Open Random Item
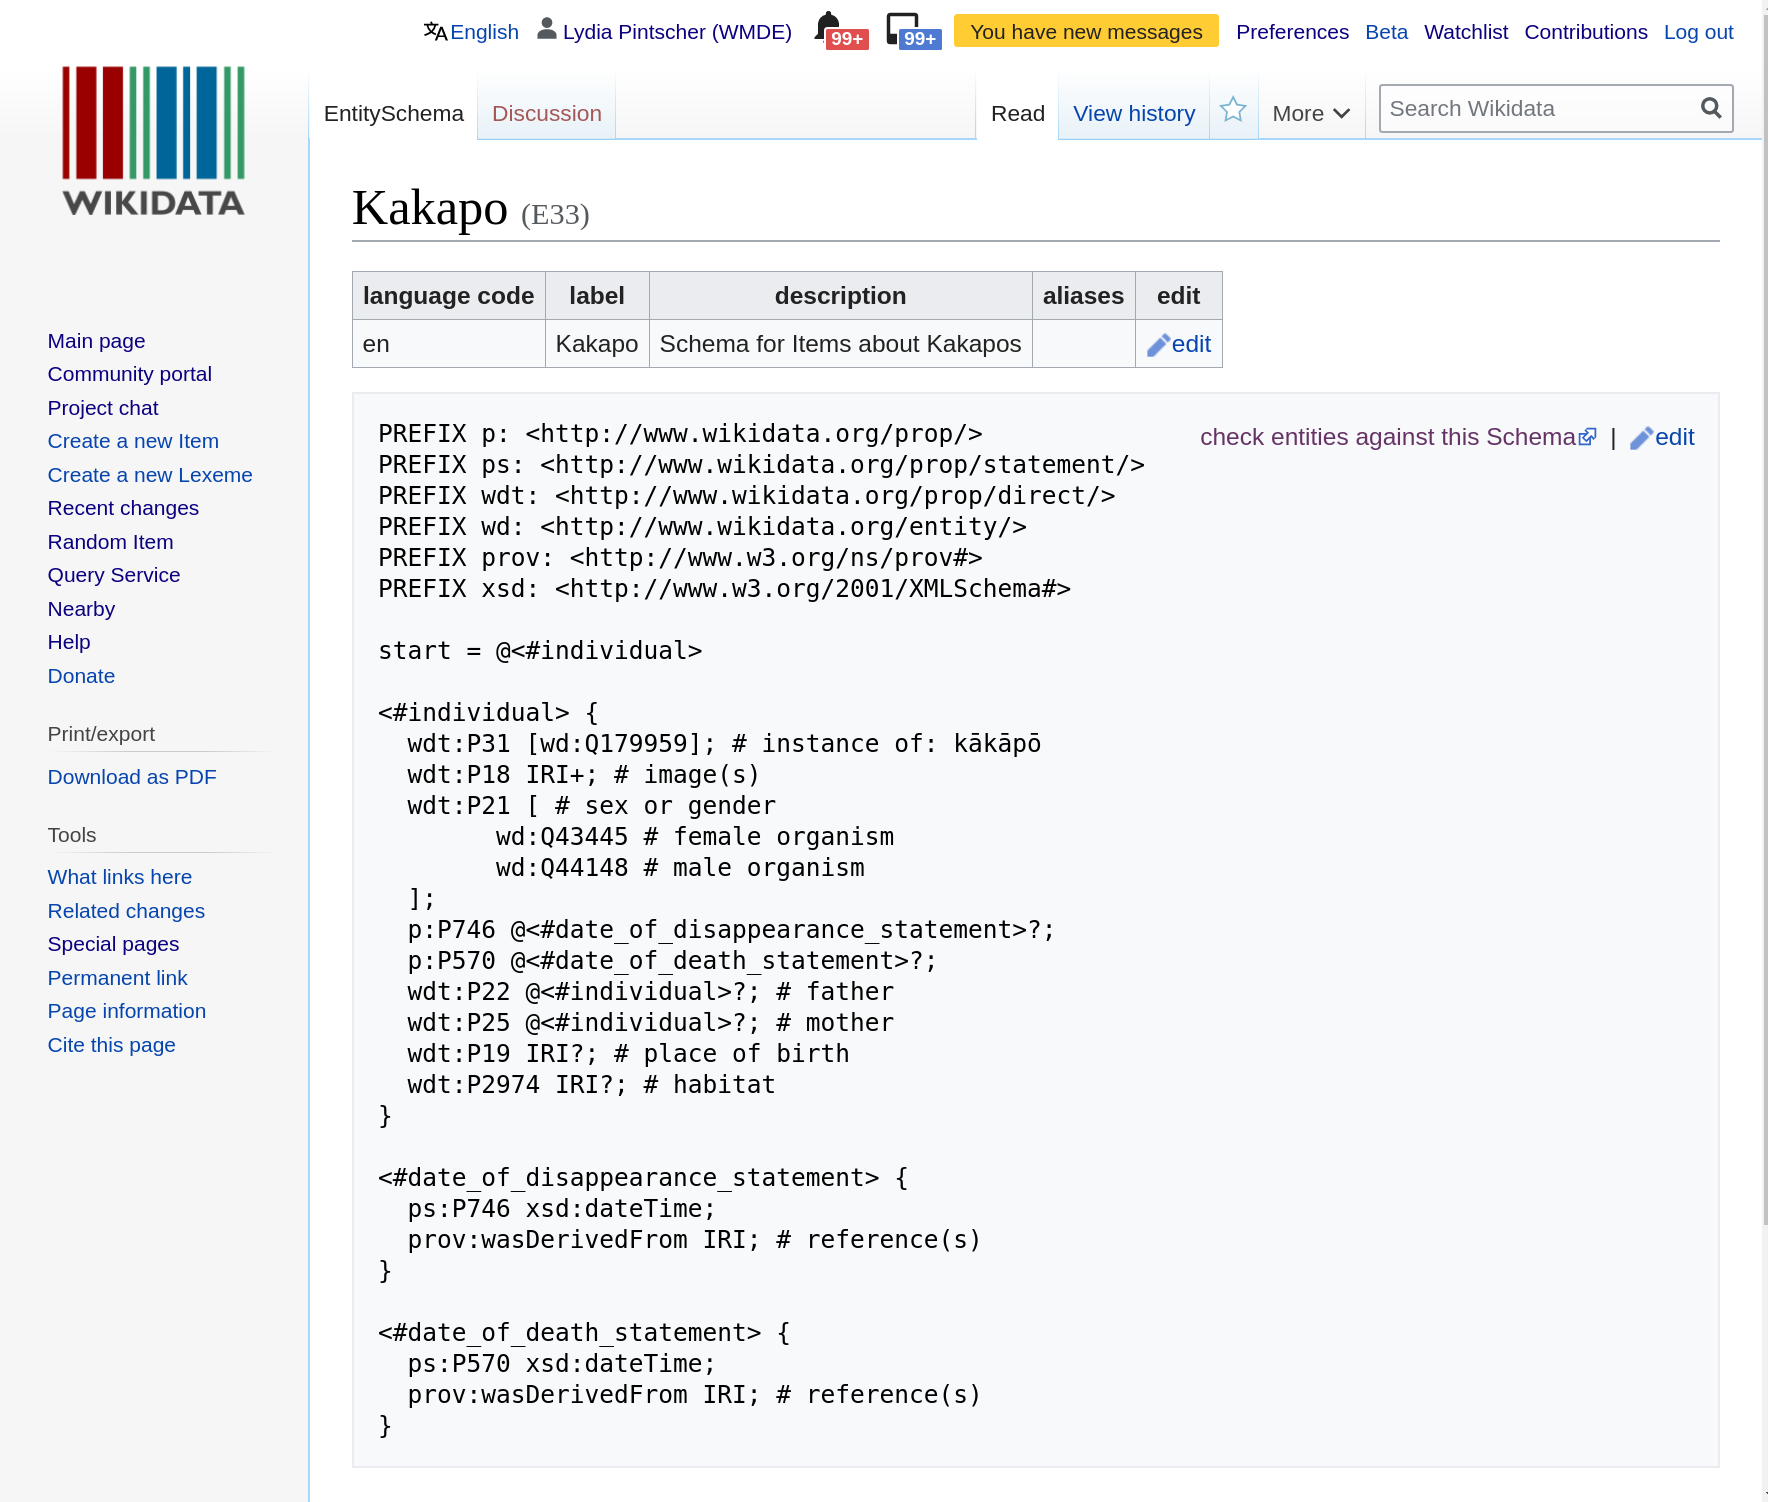This screenshot has height=1502, width=1768. click(110, 542)
